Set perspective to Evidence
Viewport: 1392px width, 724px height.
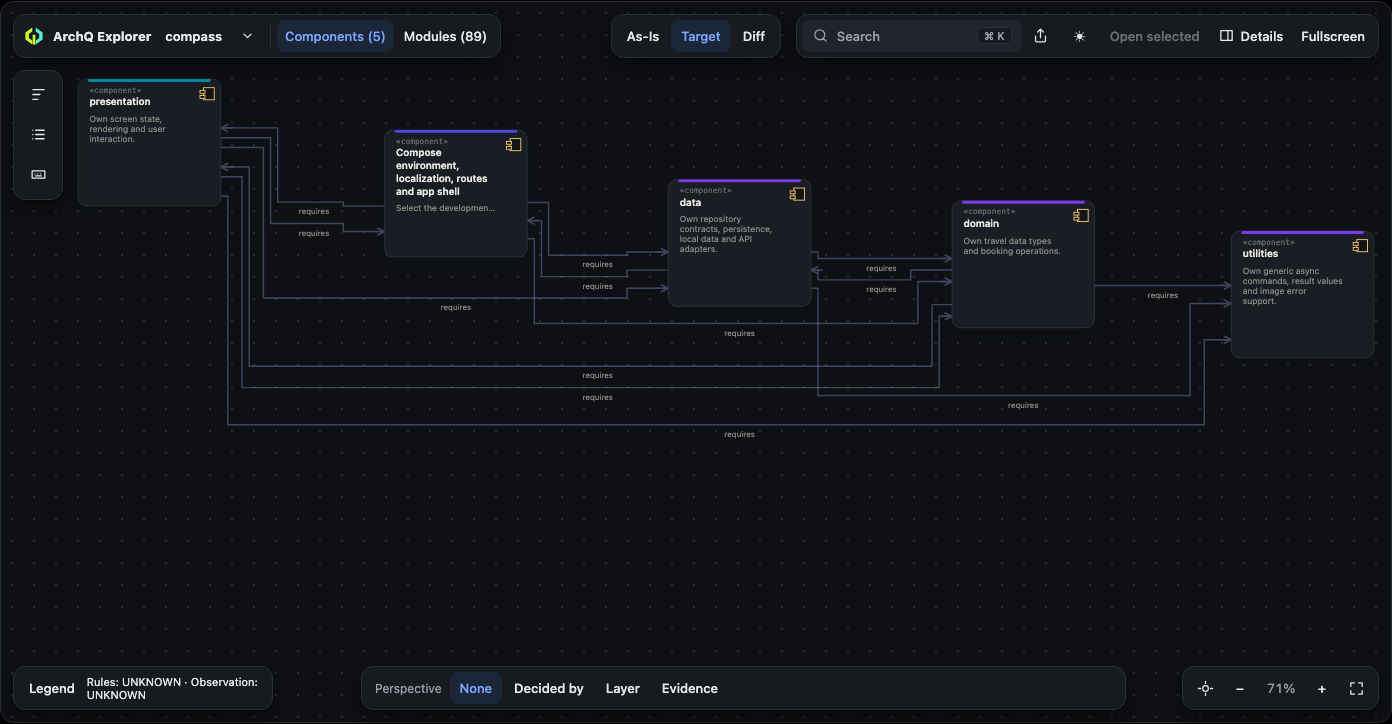[x=690, y=688]
